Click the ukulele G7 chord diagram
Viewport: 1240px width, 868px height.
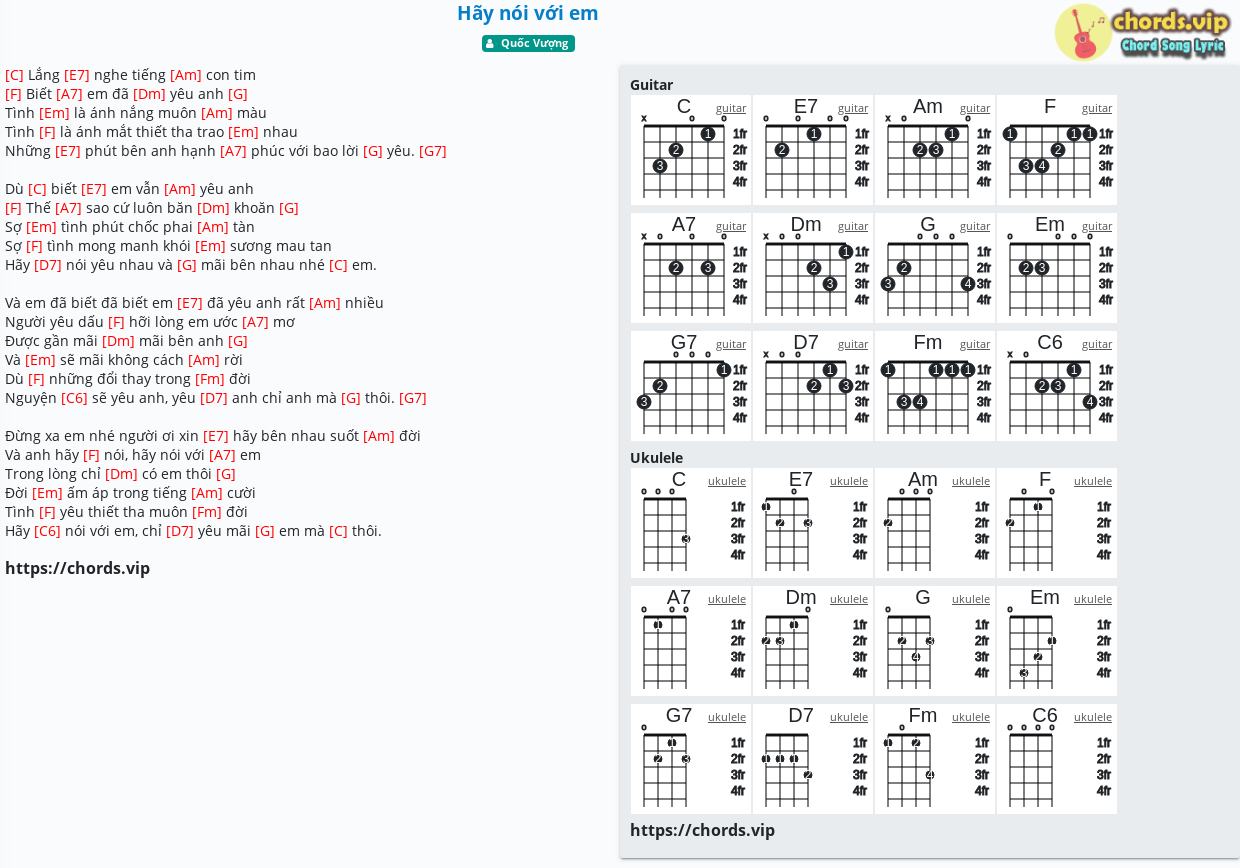[691, 759]
